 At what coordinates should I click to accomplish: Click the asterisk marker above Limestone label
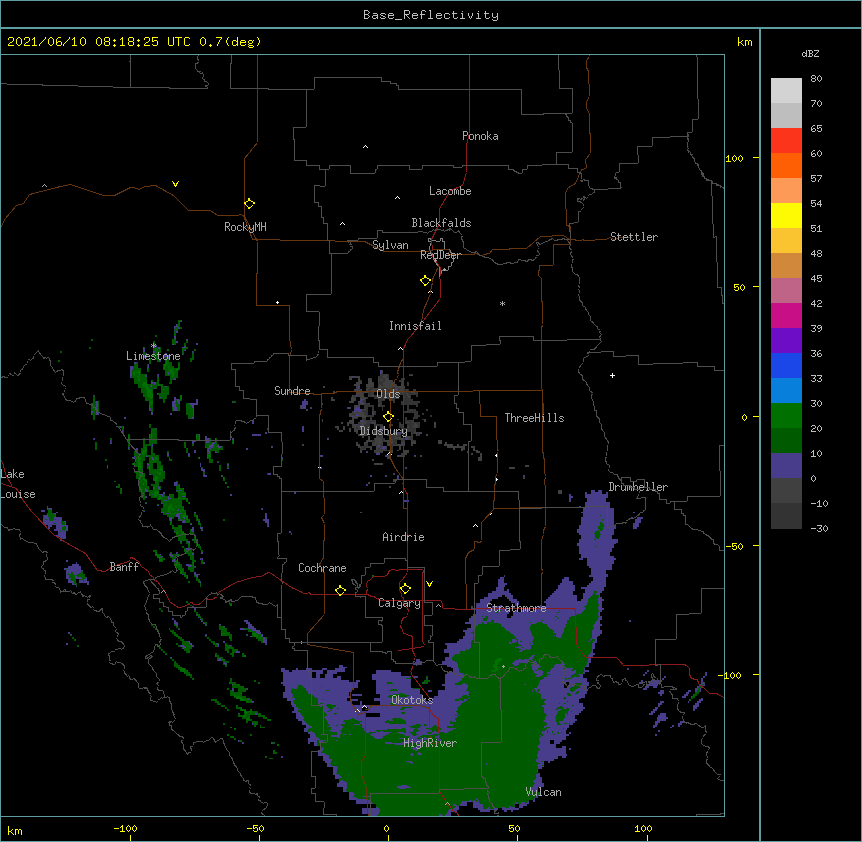click(x=154, y=346)
